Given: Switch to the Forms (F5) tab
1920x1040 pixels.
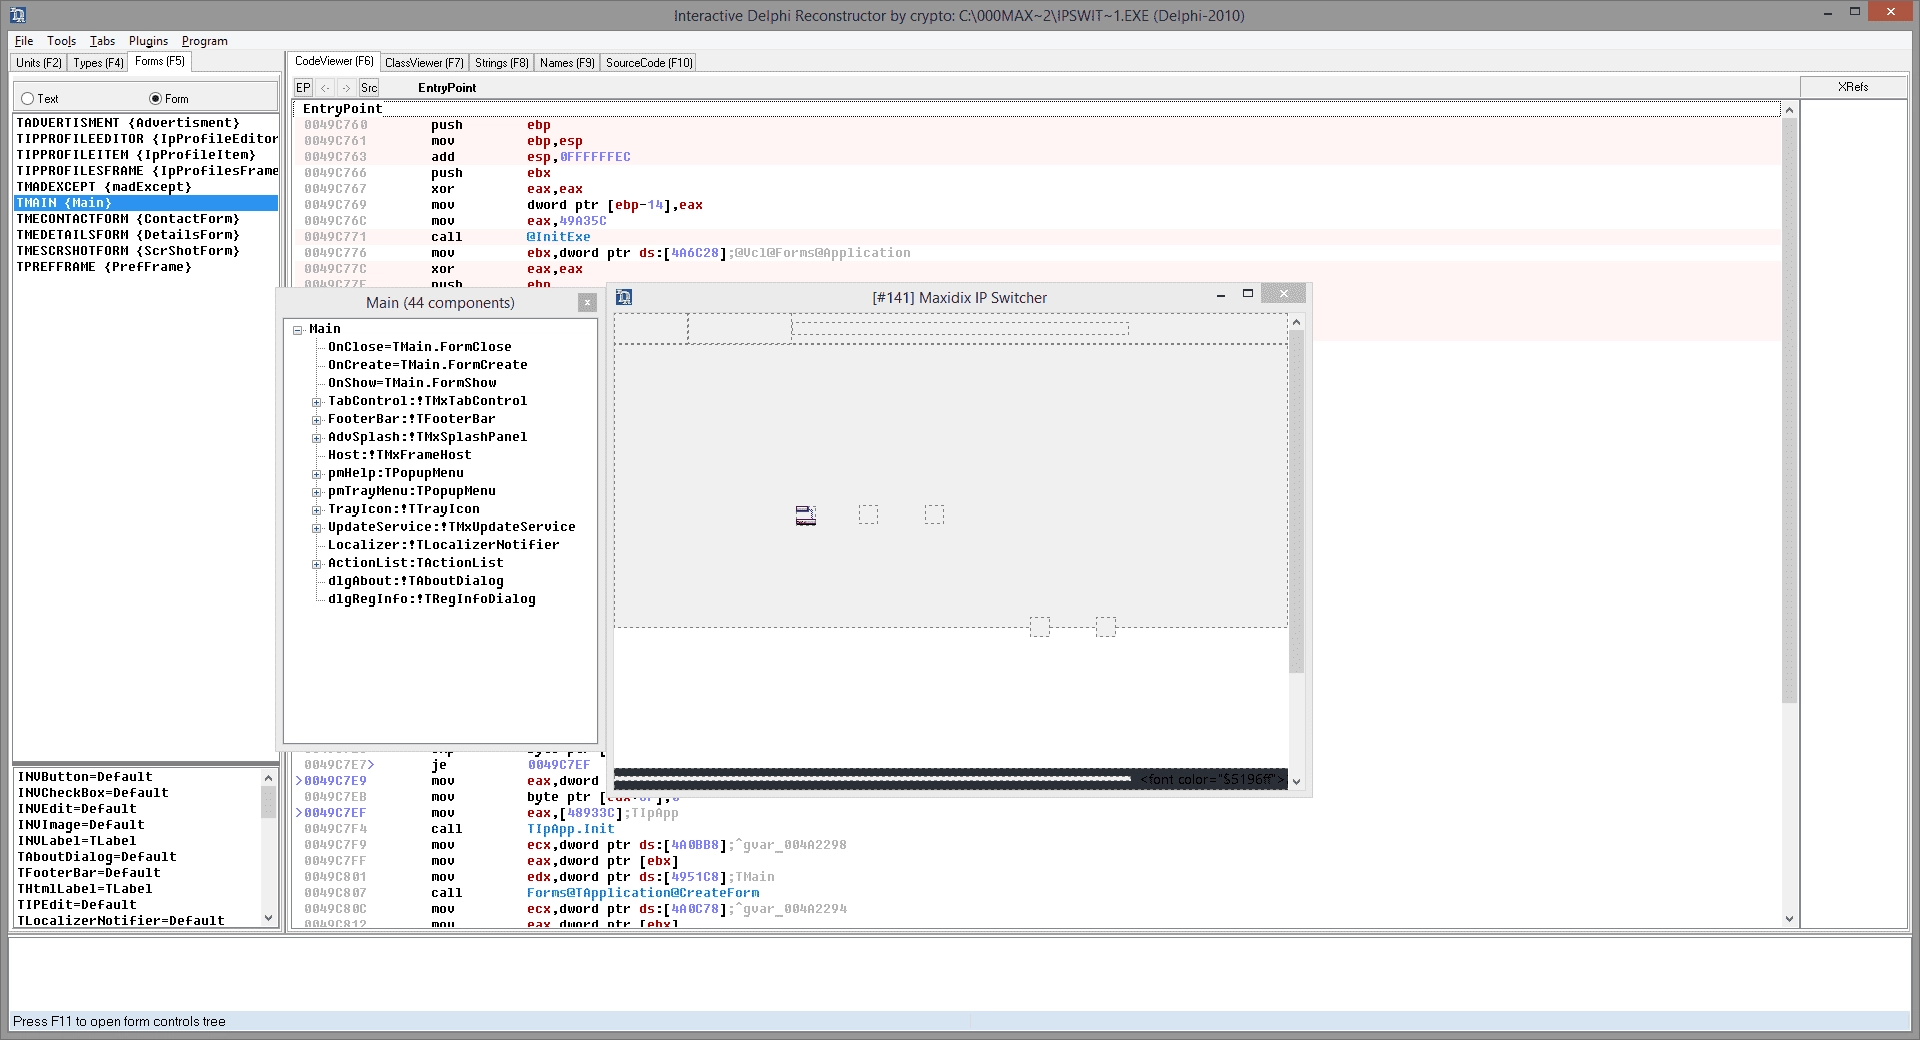Looking at the screenshot, I should (160, 61).
